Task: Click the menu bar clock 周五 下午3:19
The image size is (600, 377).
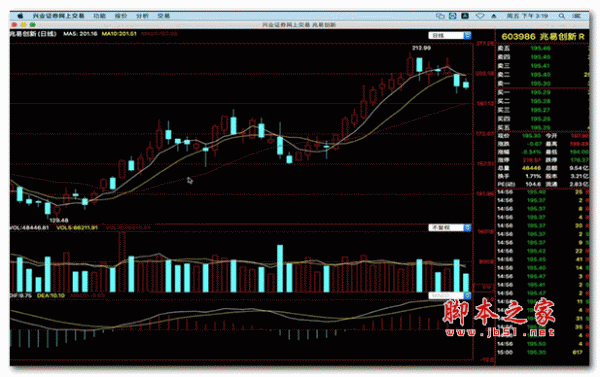Action: pyautogui.click(x=527, y=16)
